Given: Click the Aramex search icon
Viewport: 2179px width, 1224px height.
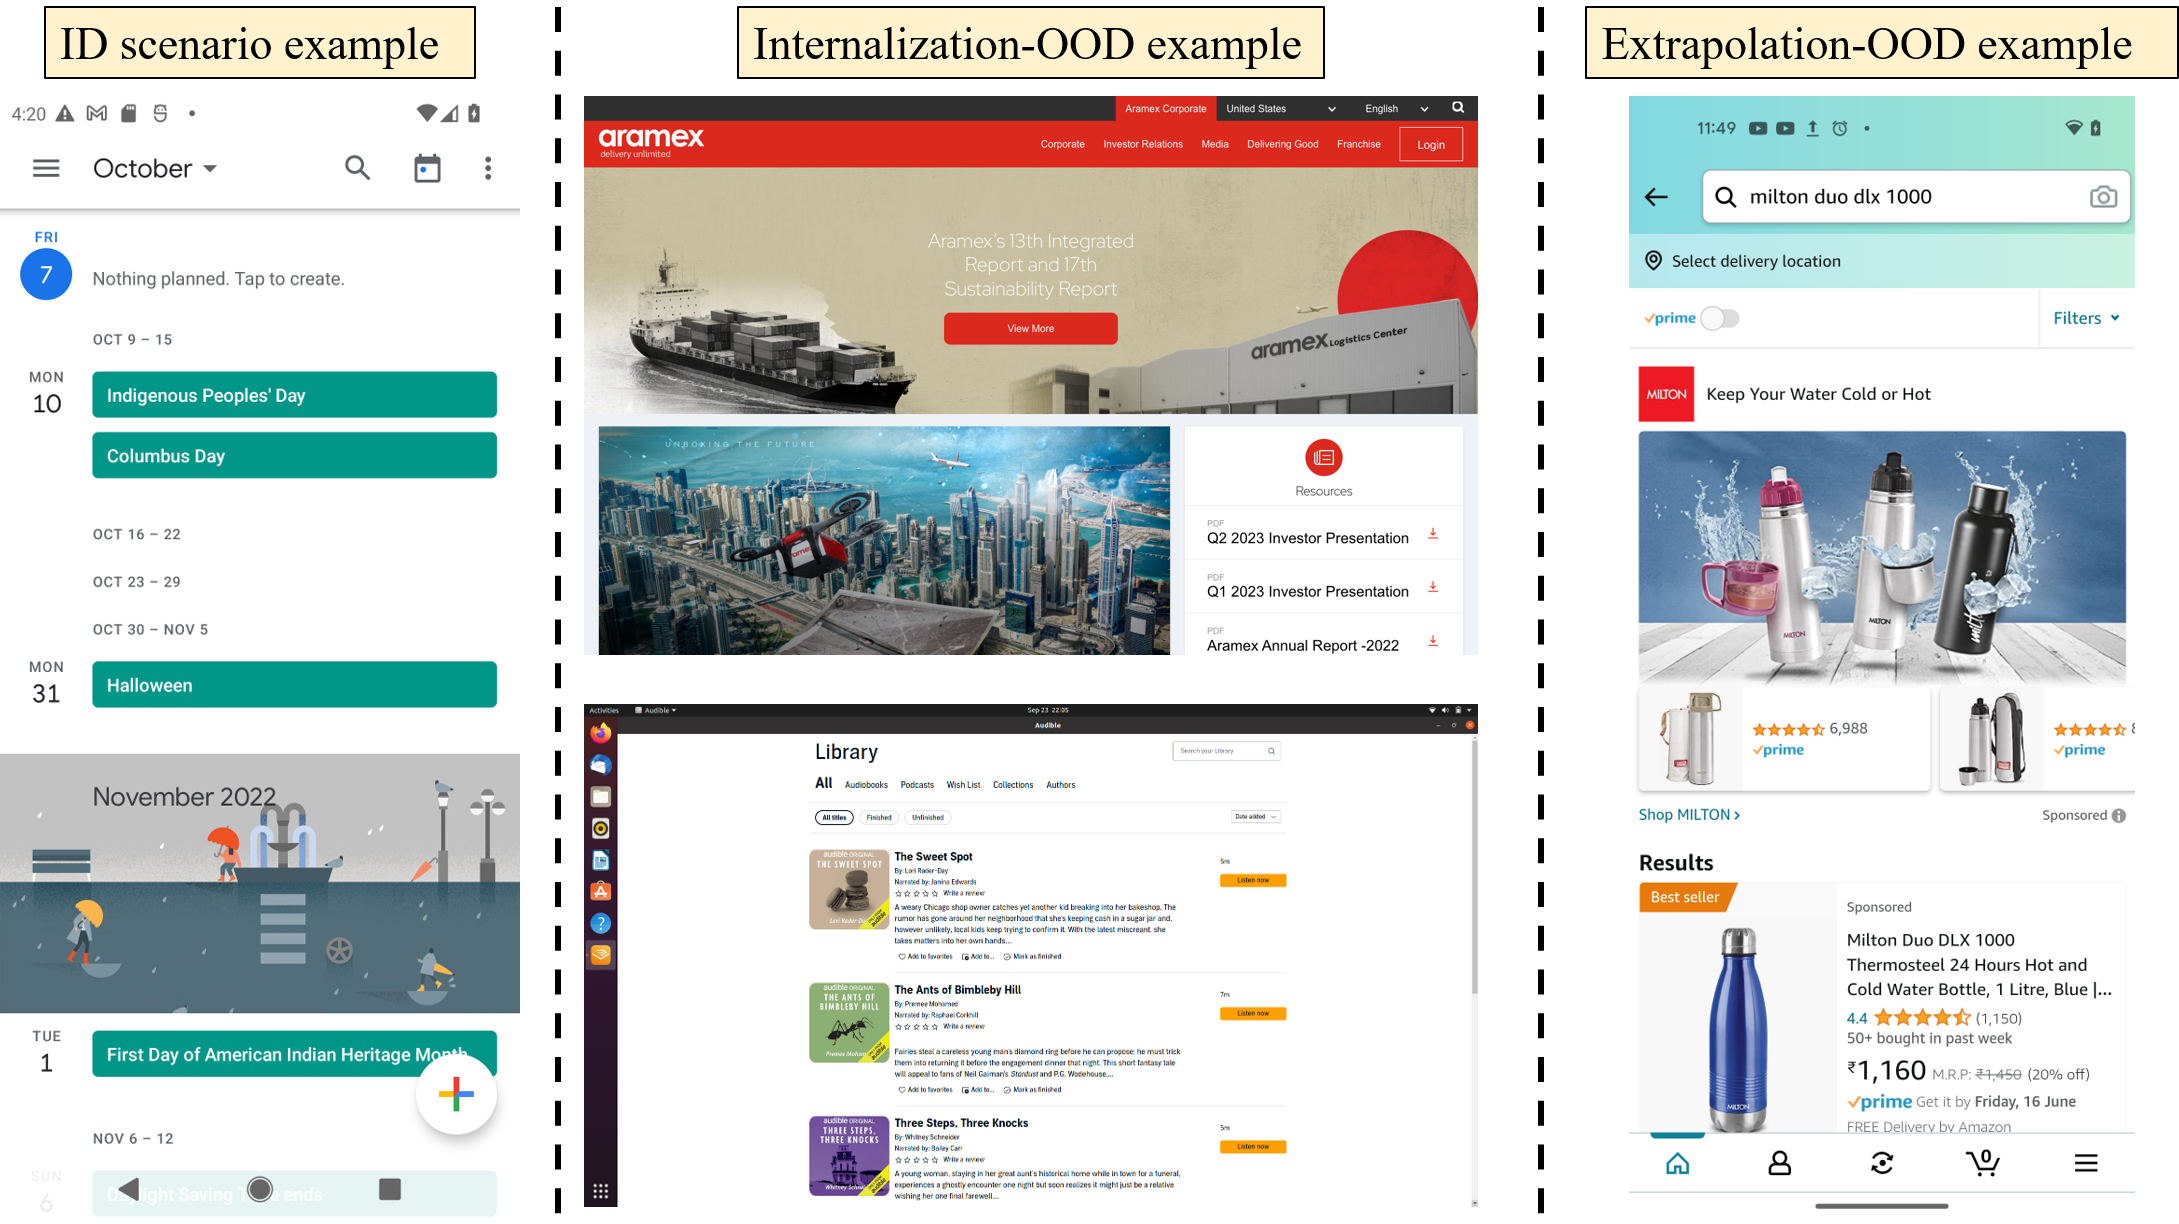Looking at the screenshot, I should 1458,108.
